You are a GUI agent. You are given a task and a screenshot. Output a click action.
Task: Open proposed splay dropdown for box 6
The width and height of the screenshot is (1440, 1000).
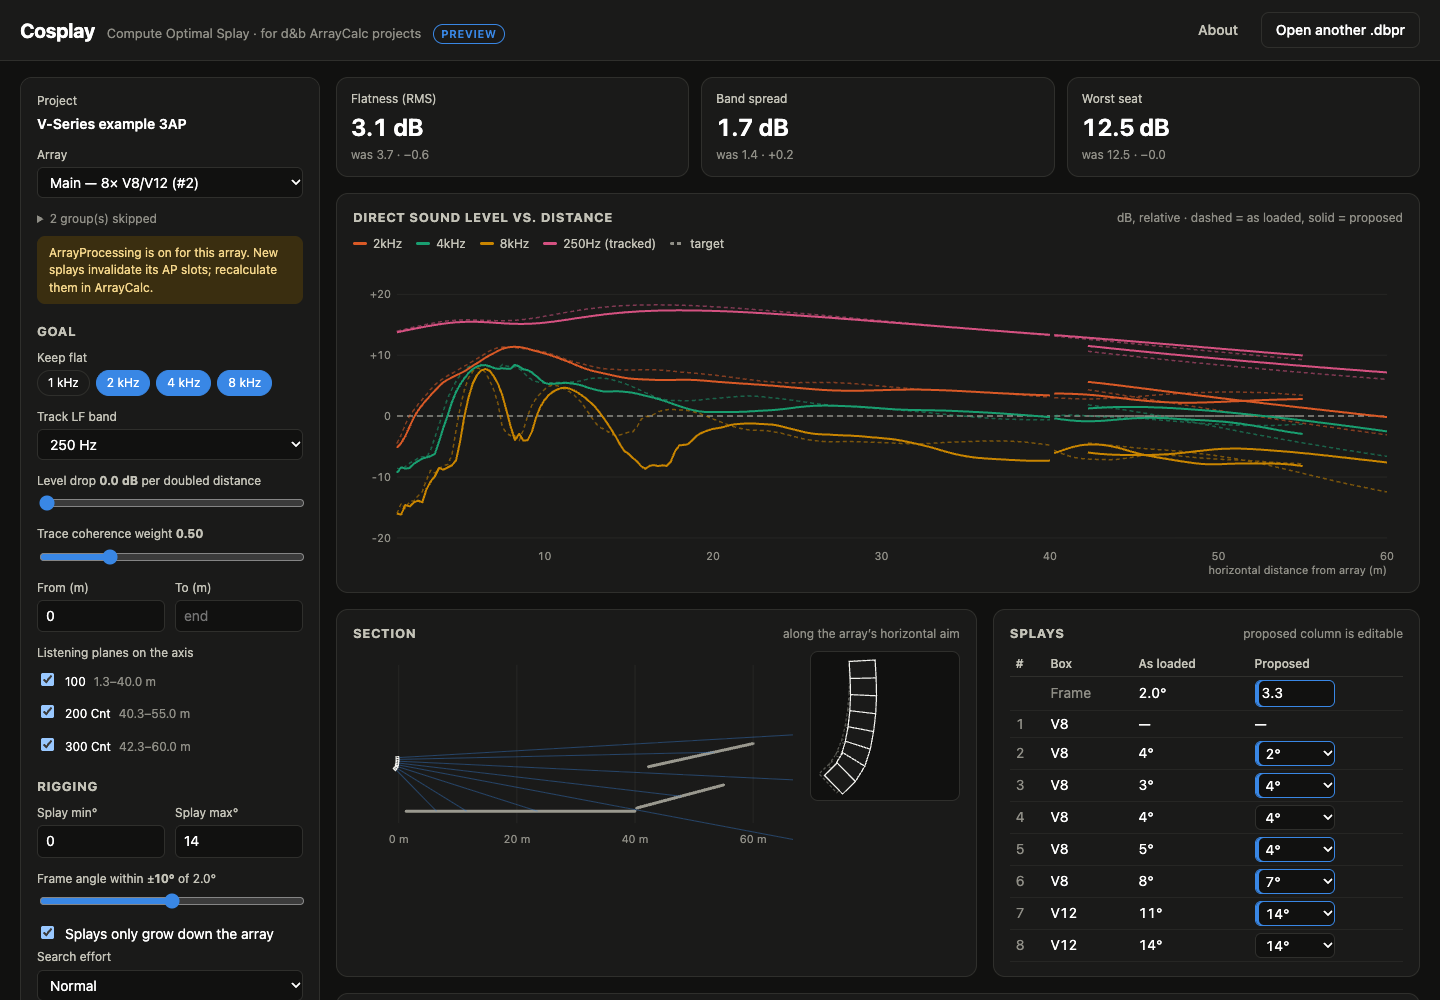tap(1295, 882)
